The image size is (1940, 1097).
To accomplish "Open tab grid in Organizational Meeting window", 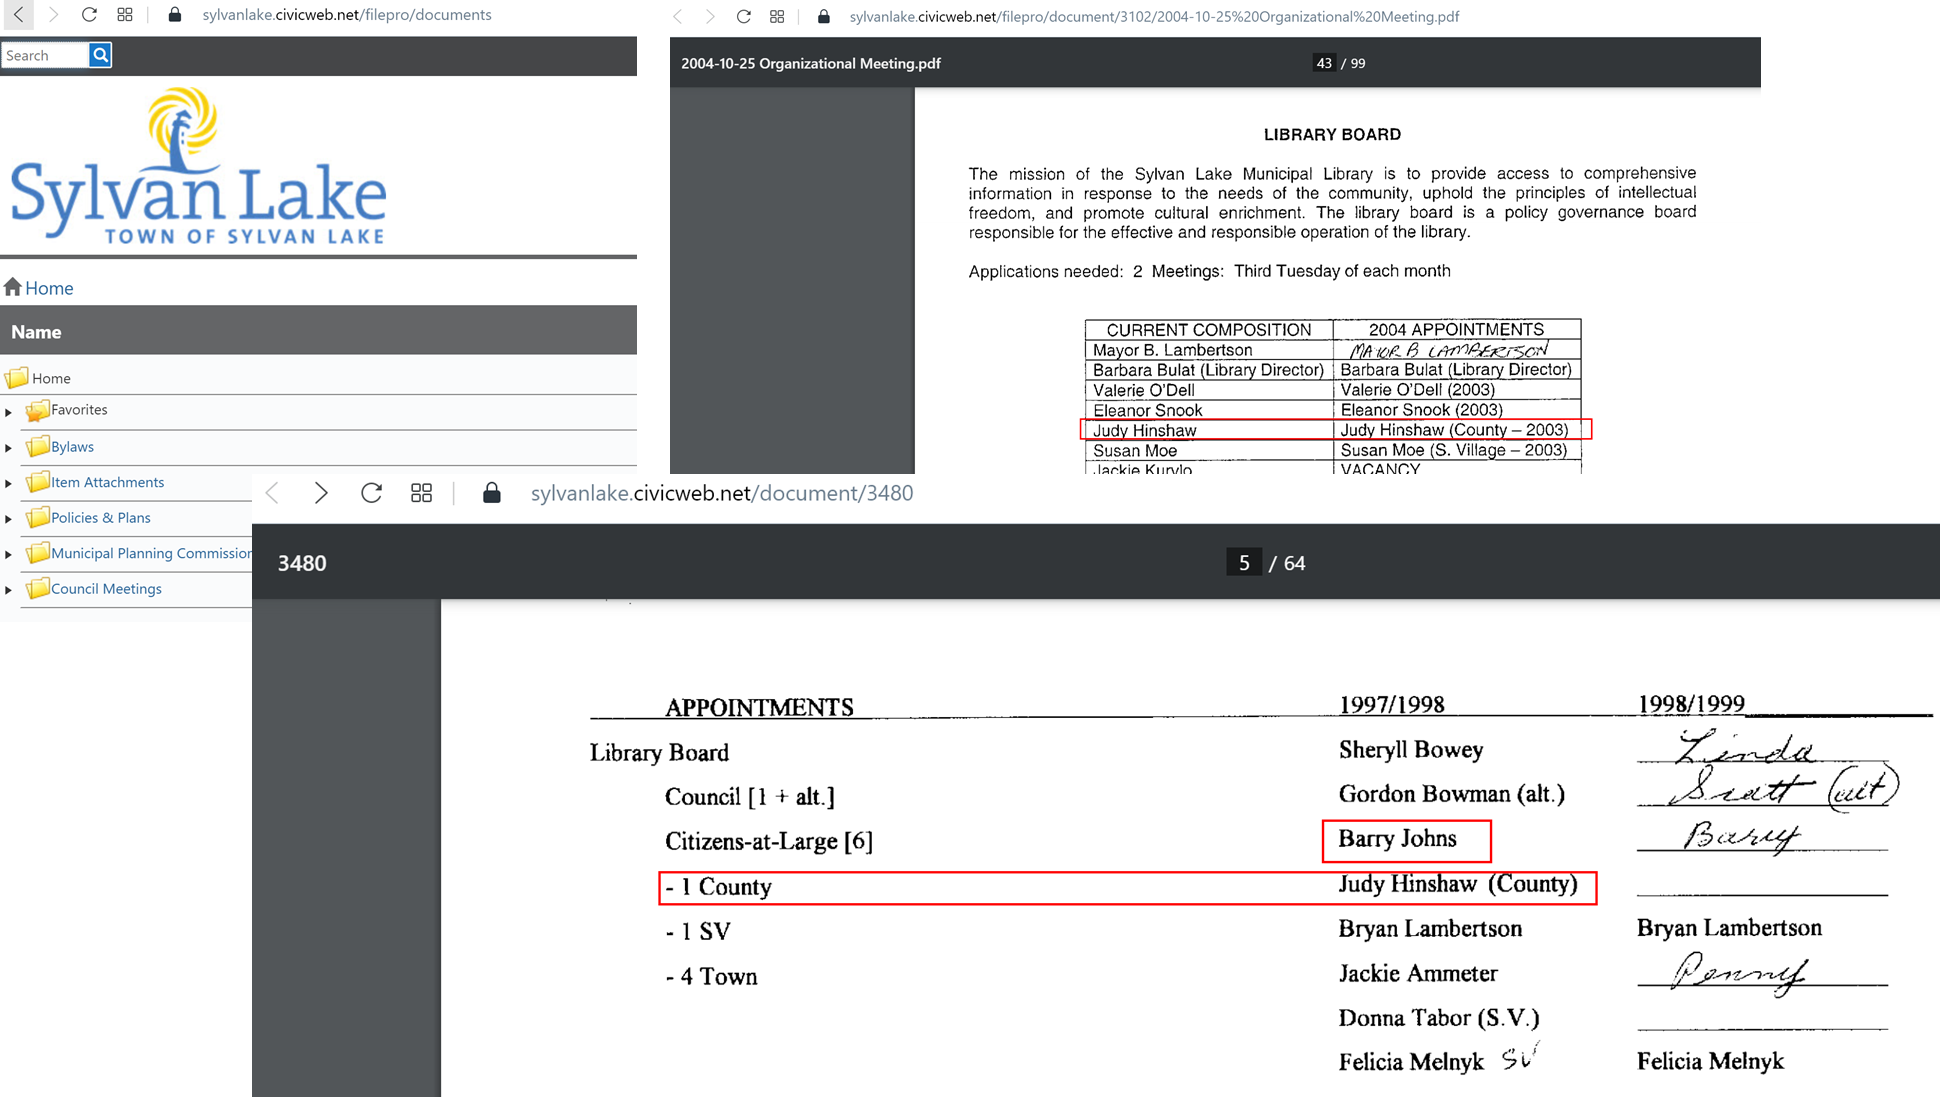I will (x=777, y=17).
